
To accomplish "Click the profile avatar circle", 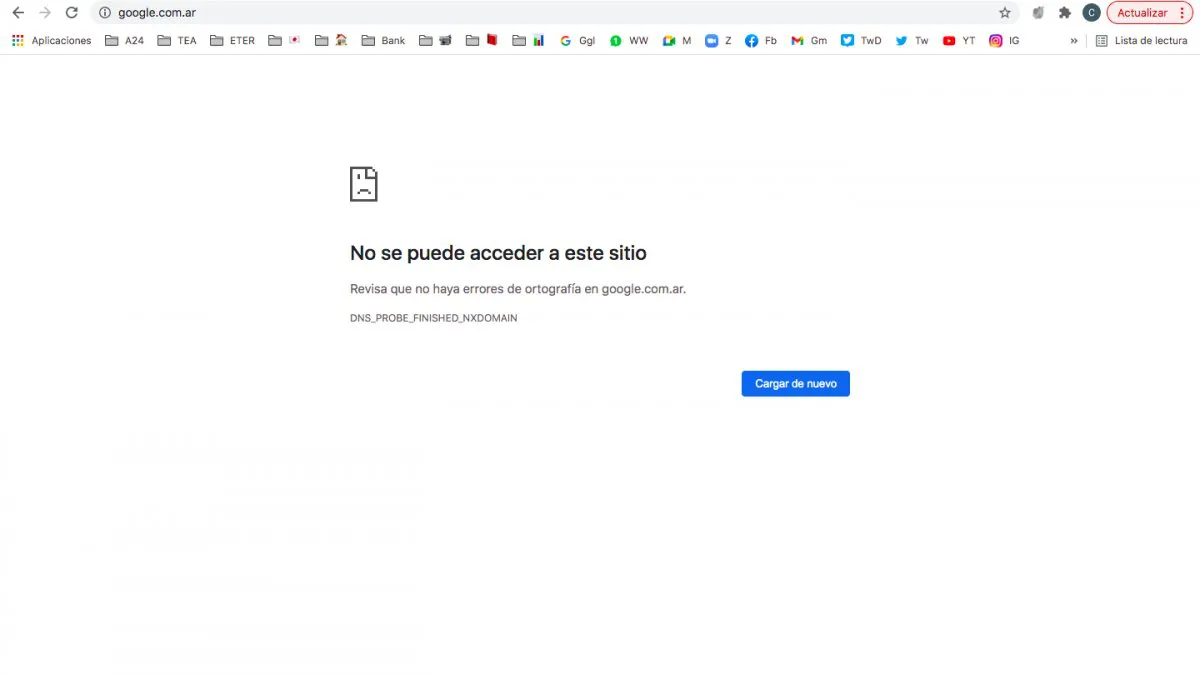I will (x=1091, y=12).
